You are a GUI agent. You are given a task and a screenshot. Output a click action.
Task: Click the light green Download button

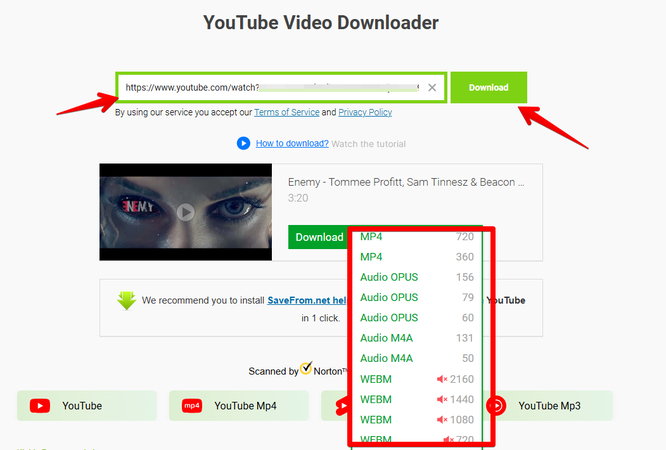coord(488,88)
